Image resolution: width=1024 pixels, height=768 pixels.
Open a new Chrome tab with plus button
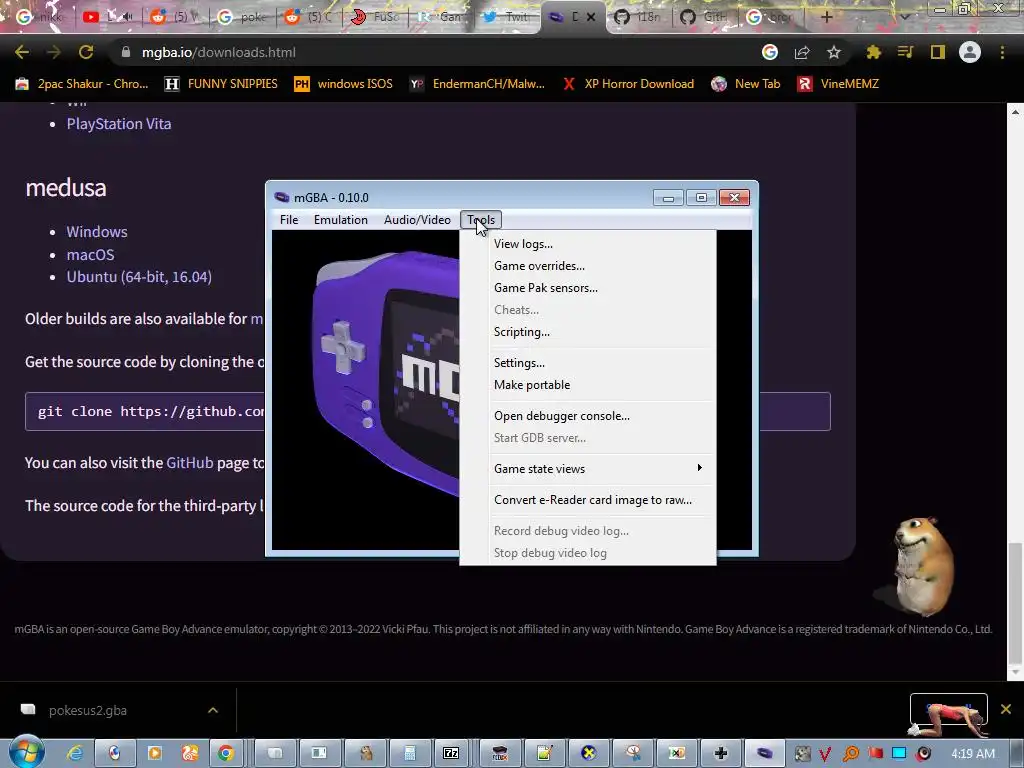coord(827,17)
